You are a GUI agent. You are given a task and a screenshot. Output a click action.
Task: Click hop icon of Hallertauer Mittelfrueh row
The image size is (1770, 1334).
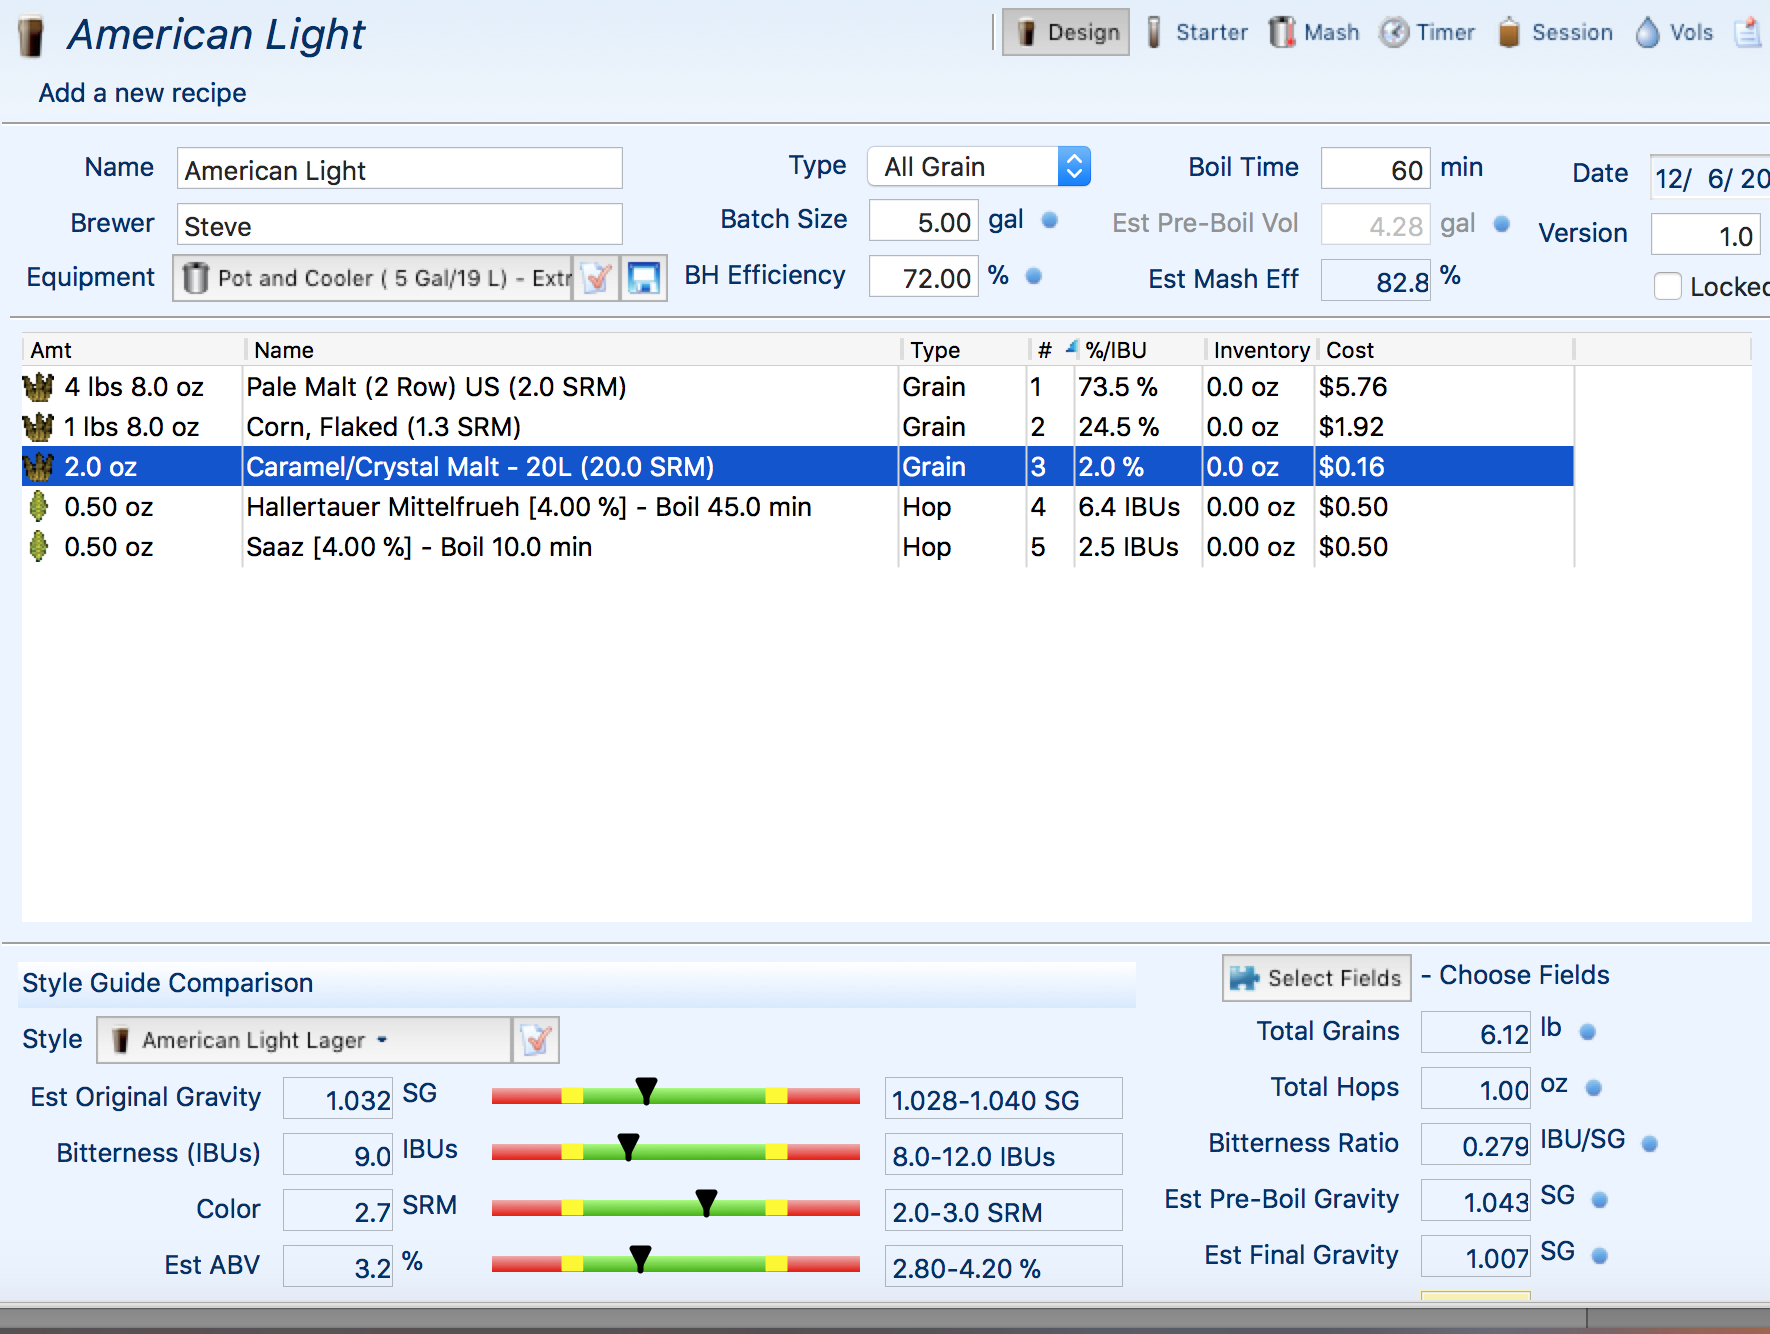click(38, 507)
